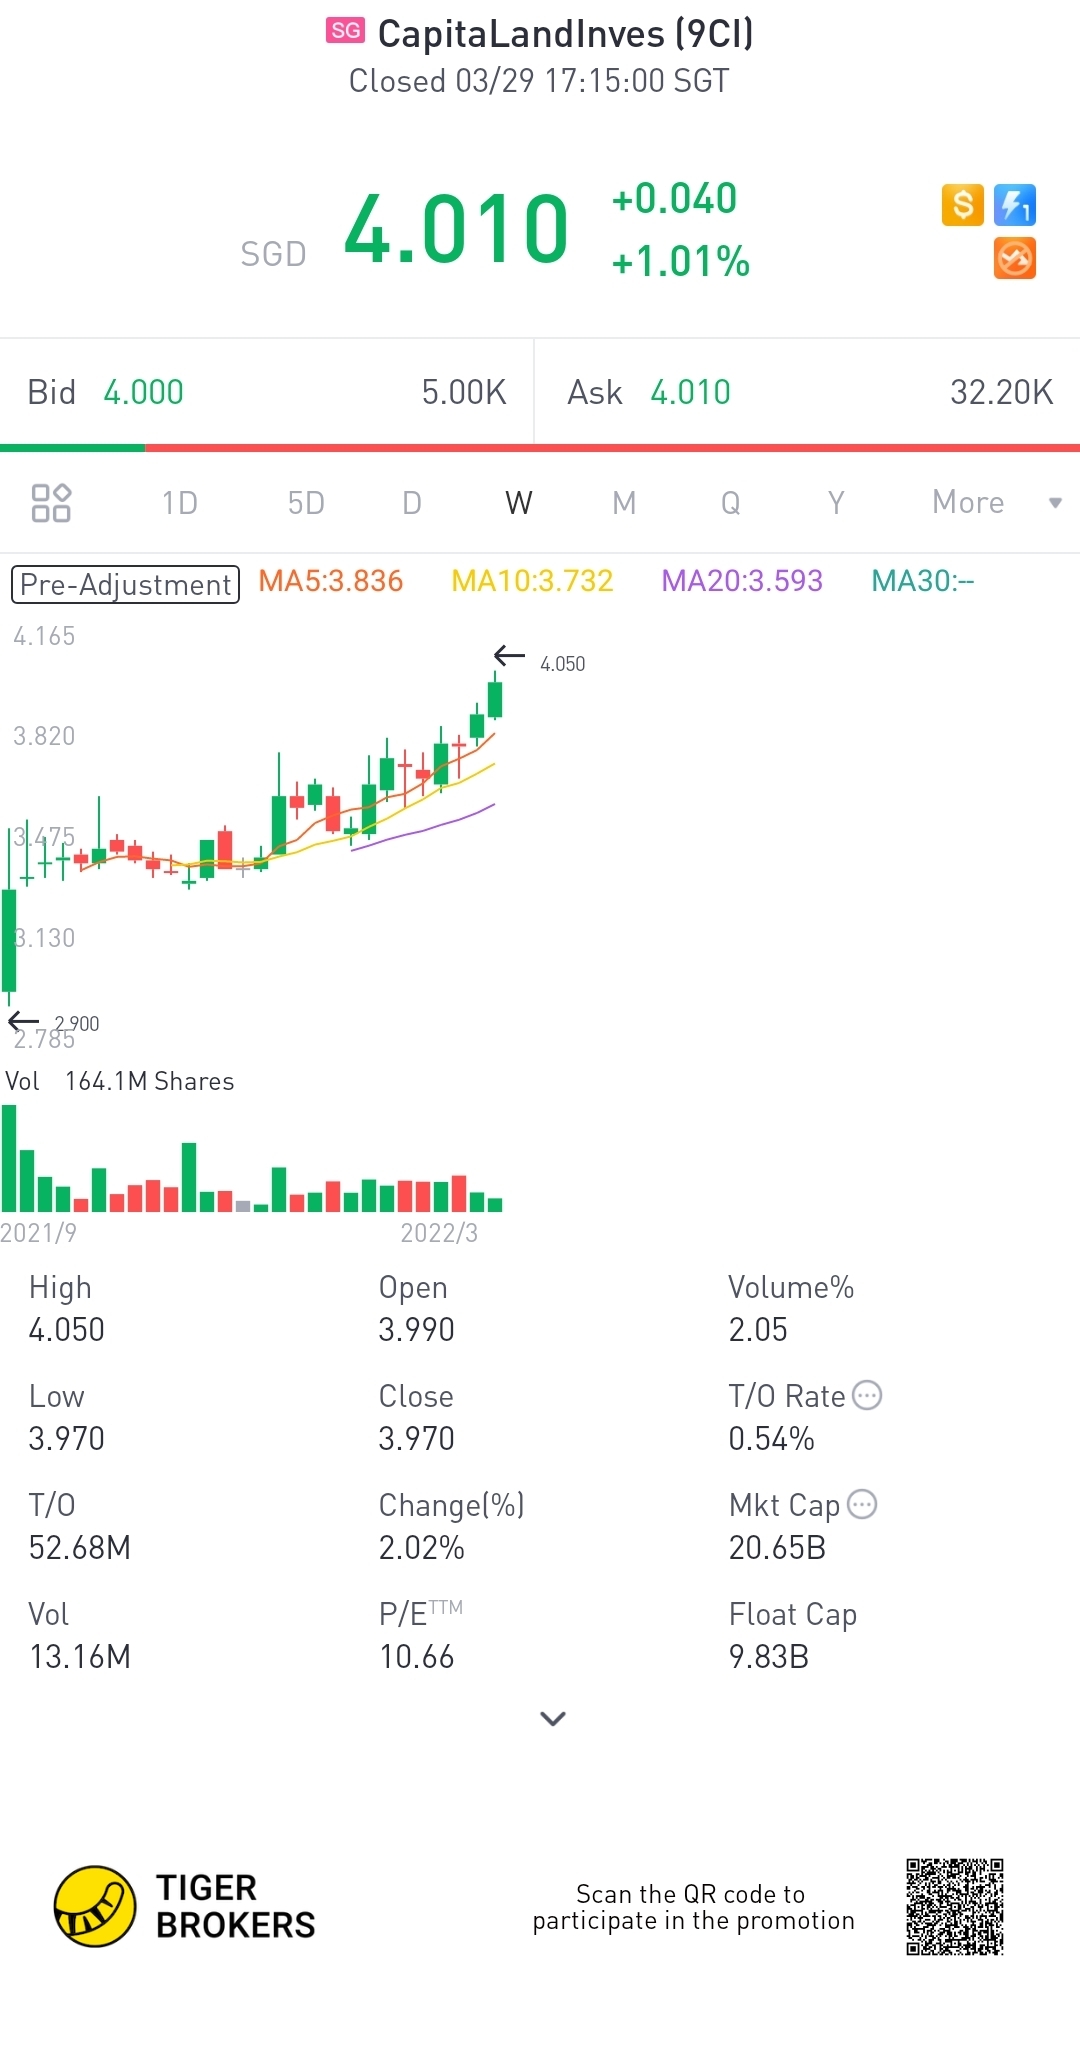Tap the Ask price 4.010
Viewport: 1080px width, 2058px height.
point(690,392)
